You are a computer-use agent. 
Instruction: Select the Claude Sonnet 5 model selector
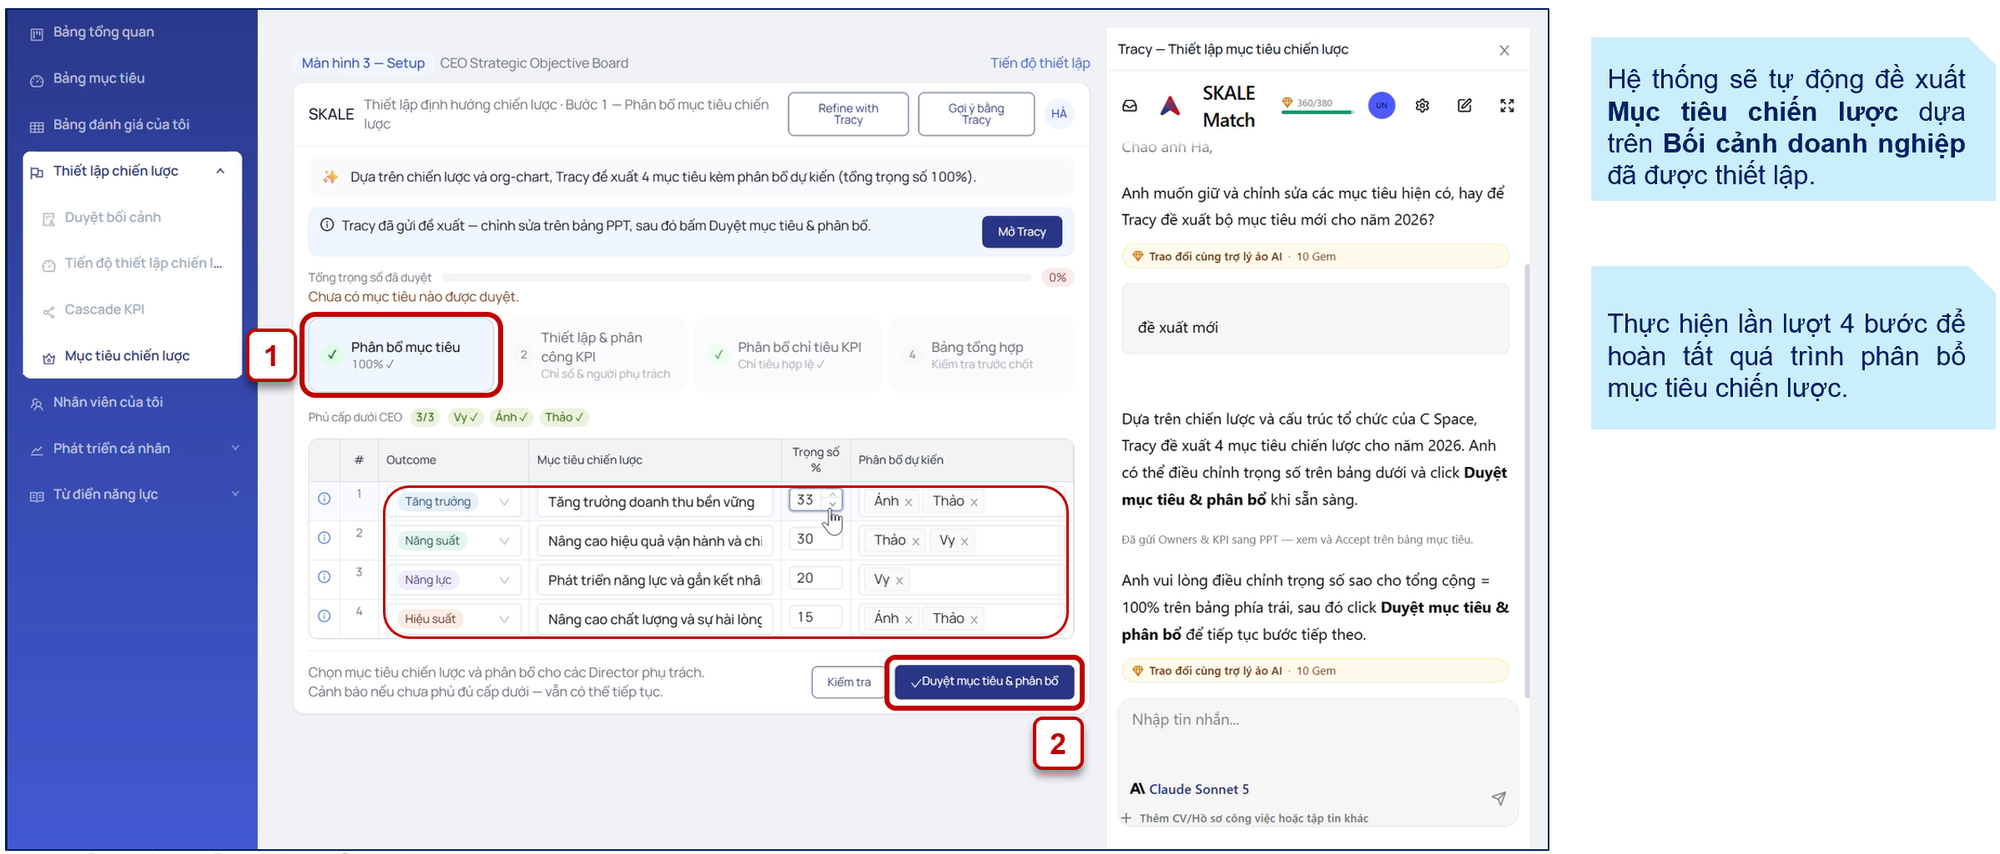[x=1190, y=789]
